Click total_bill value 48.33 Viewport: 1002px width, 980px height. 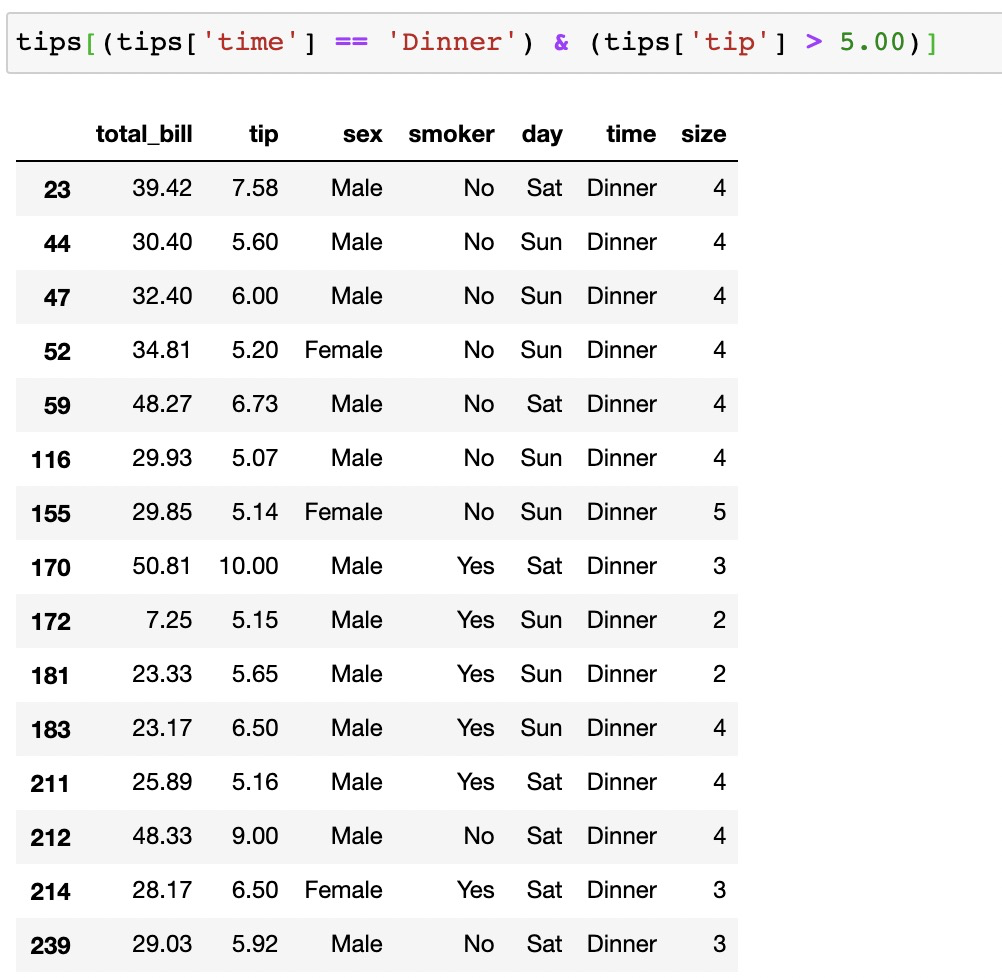tap(162, 836)
